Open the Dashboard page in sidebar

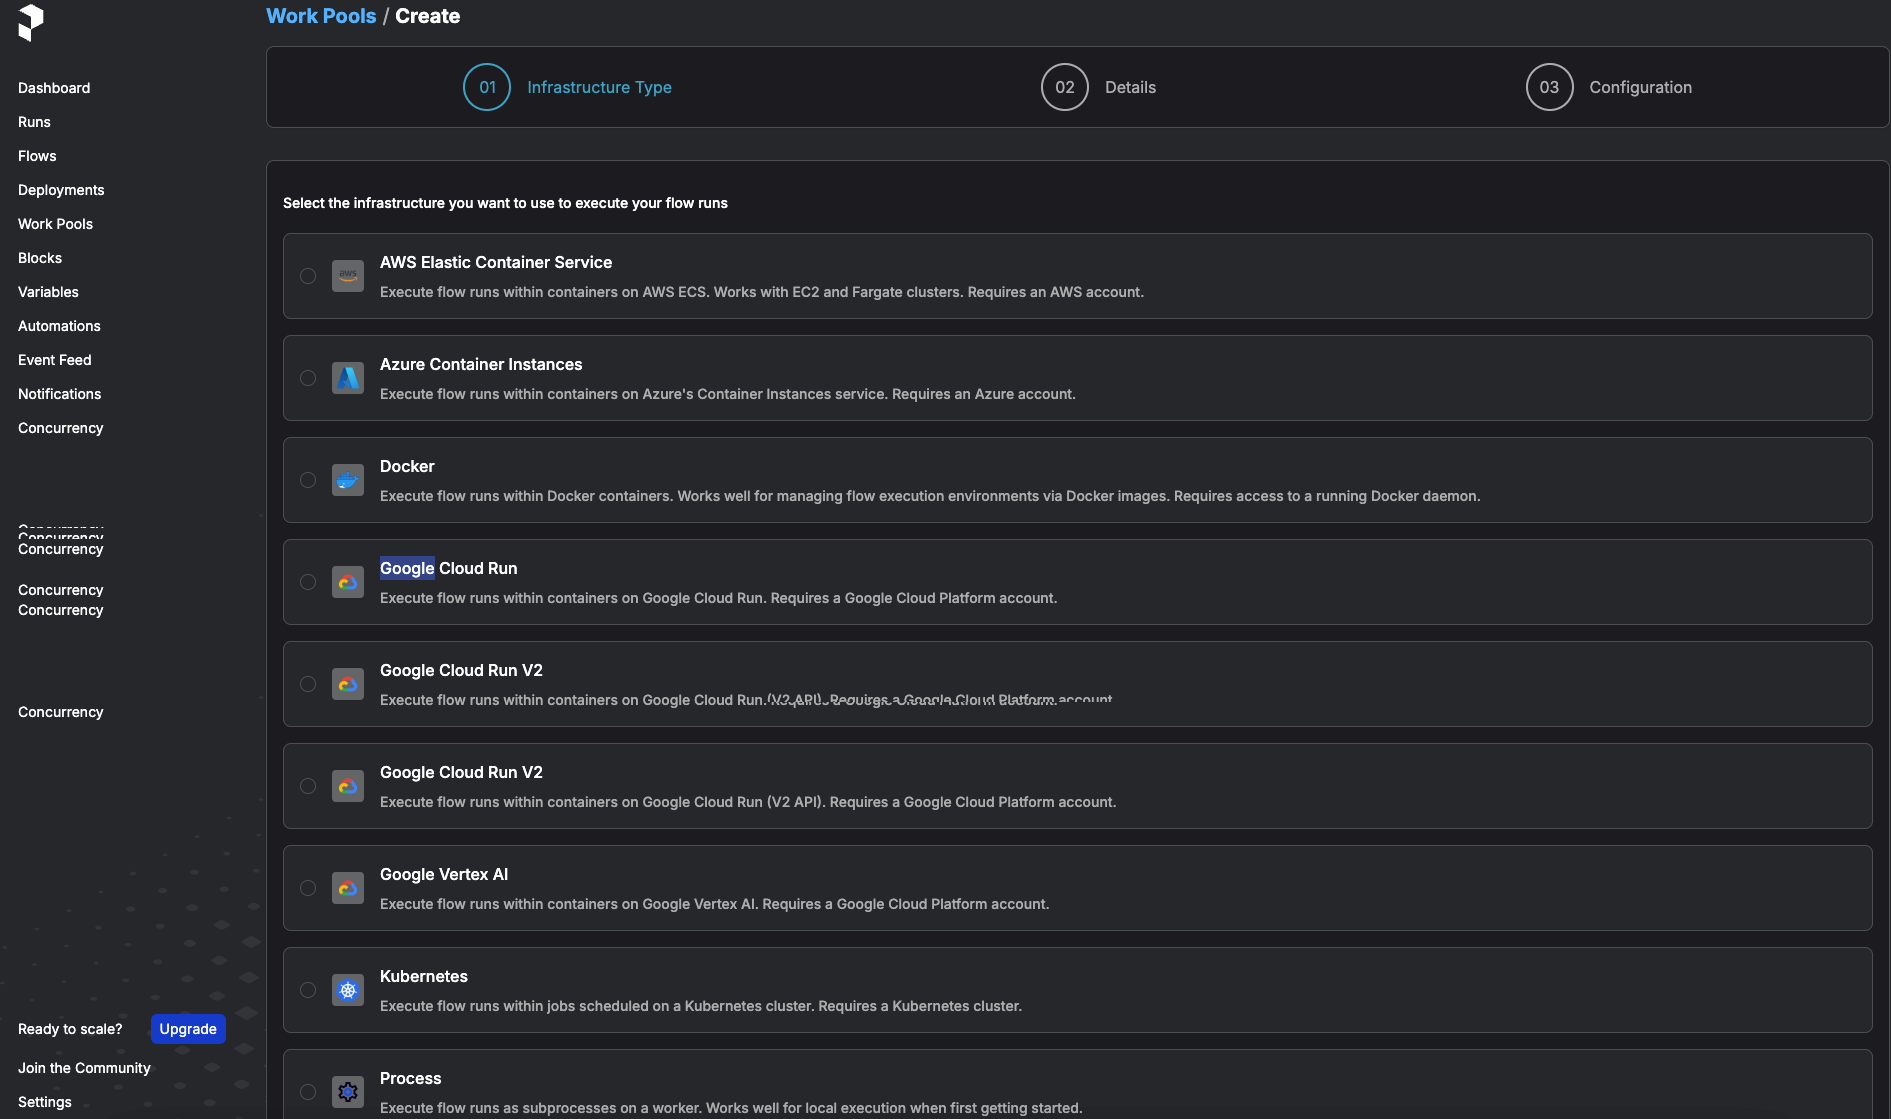tap(54, 88)
